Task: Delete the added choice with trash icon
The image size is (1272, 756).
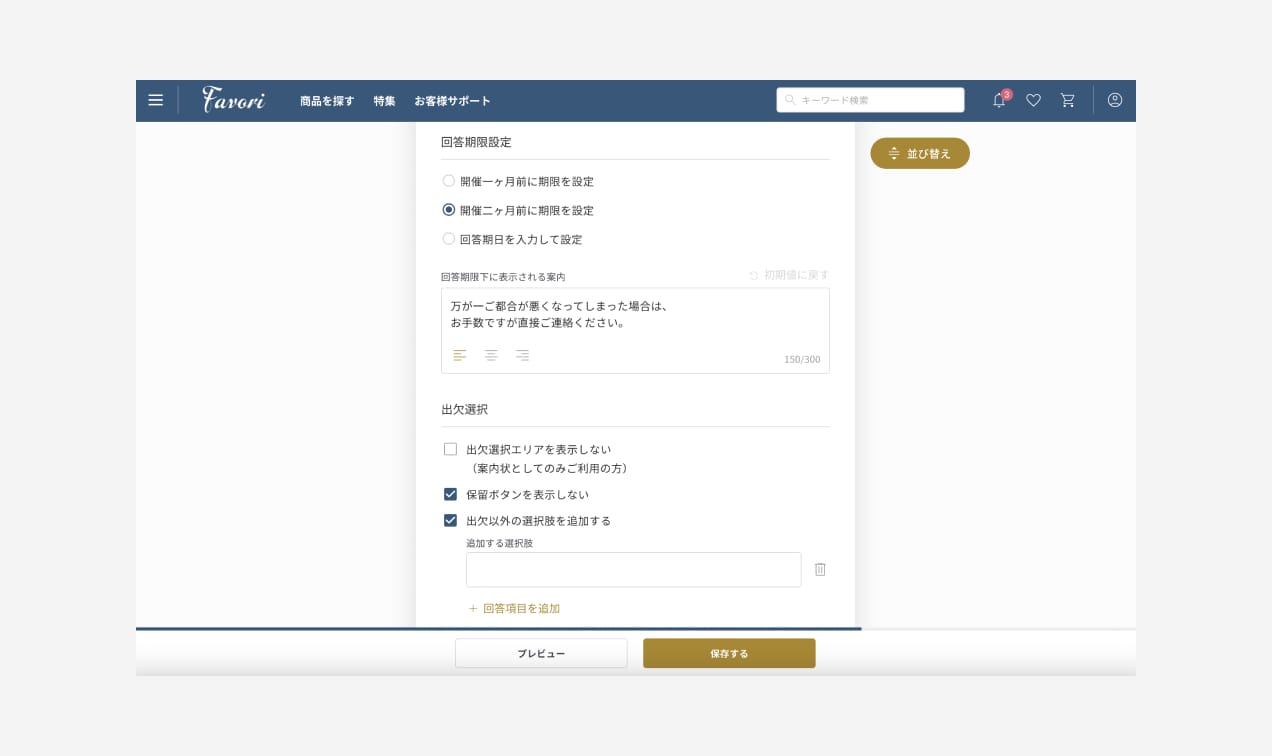Action: click(x=820, y=569)
